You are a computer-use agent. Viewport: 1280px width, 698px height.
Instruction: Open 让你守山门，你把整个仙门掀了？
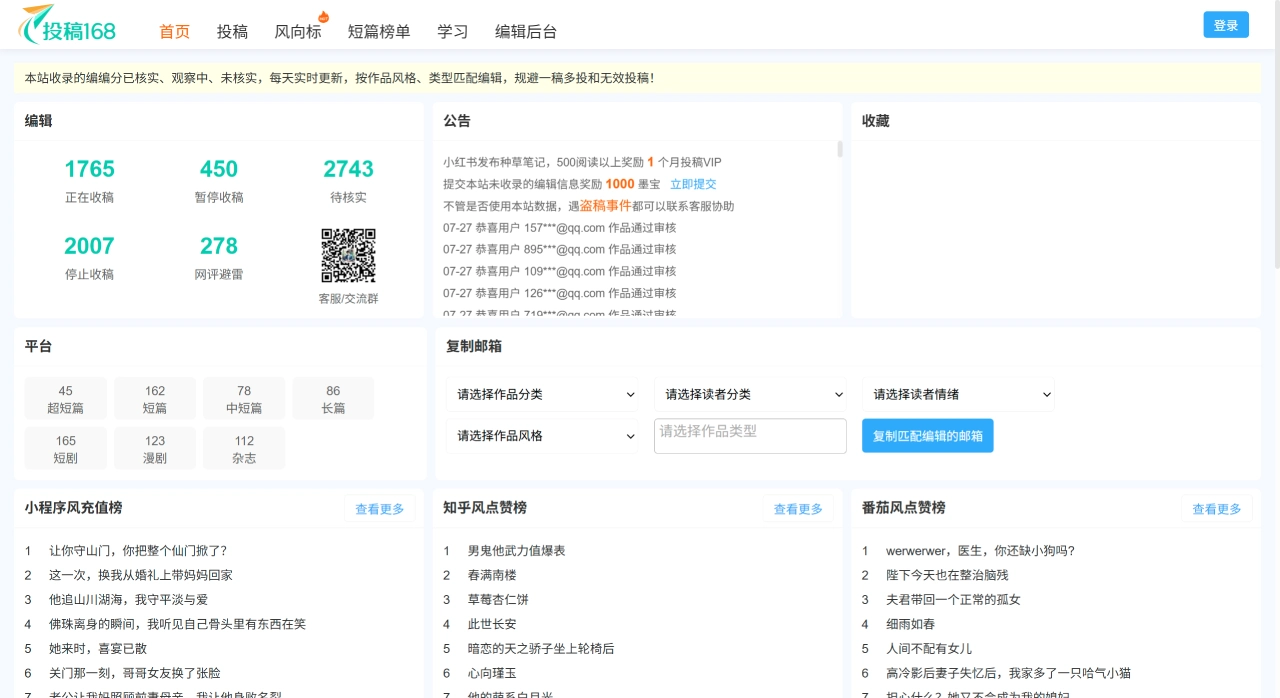pyautogui.click(x=138, y=551)
